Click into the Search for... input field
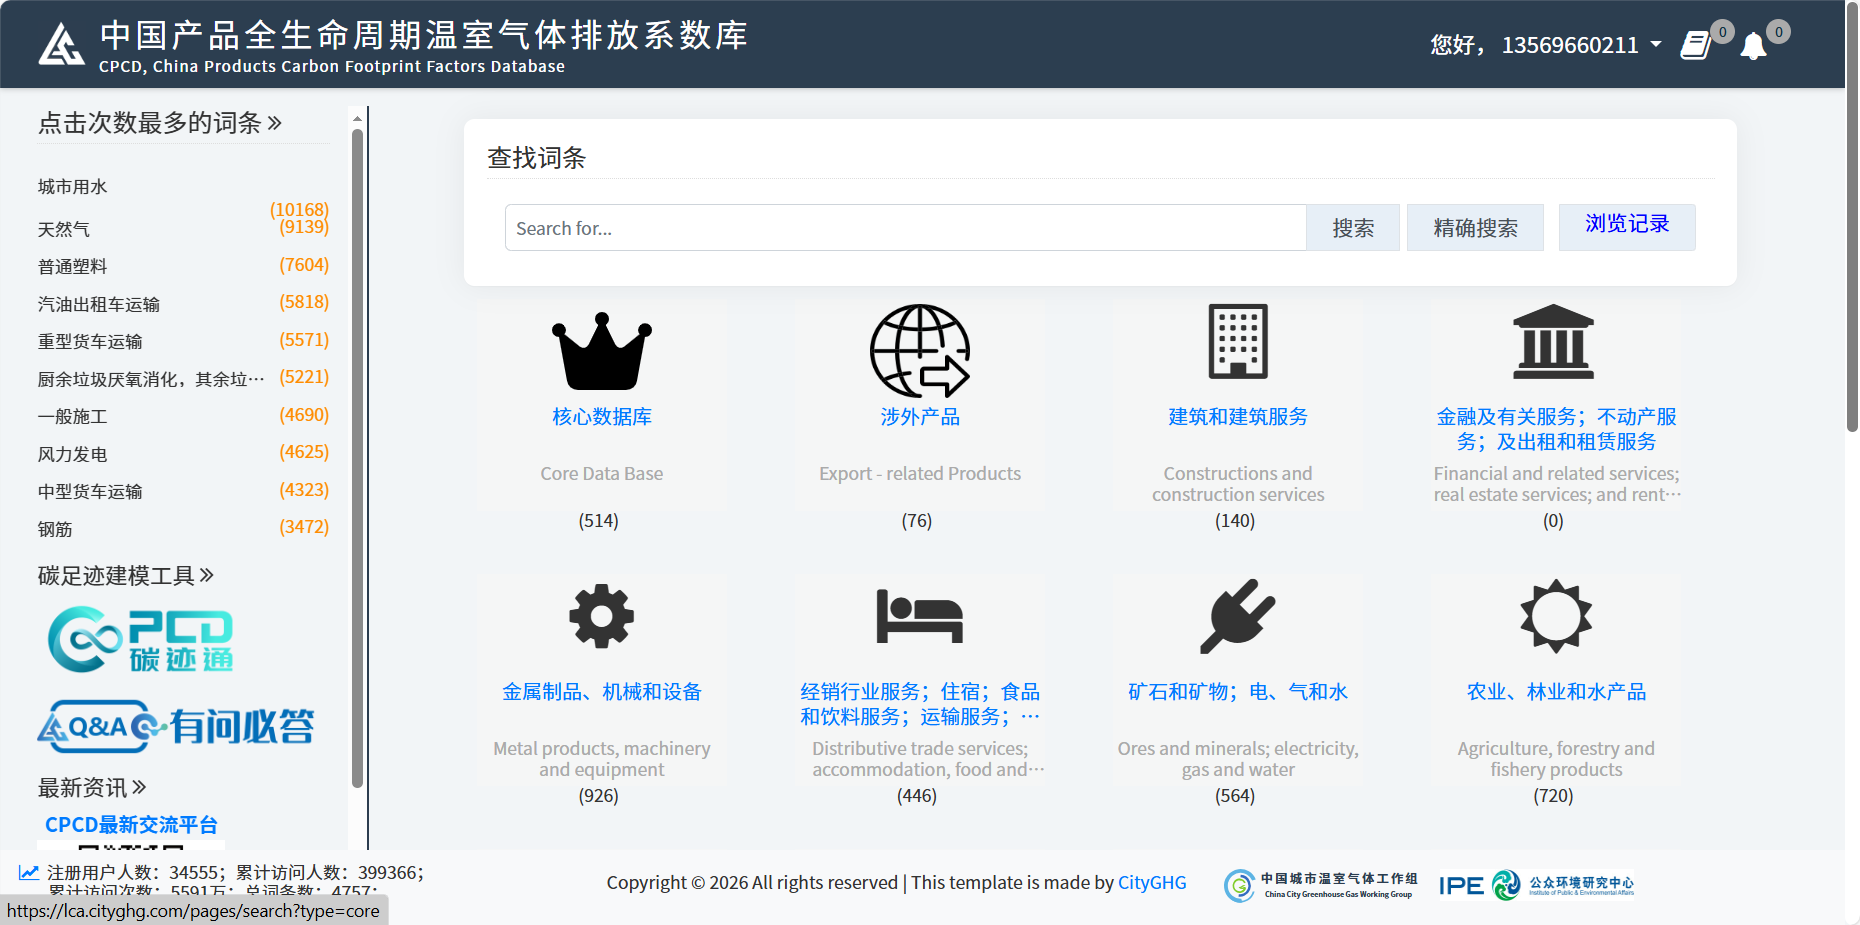1860x925 pixels. tap(905, 228)
